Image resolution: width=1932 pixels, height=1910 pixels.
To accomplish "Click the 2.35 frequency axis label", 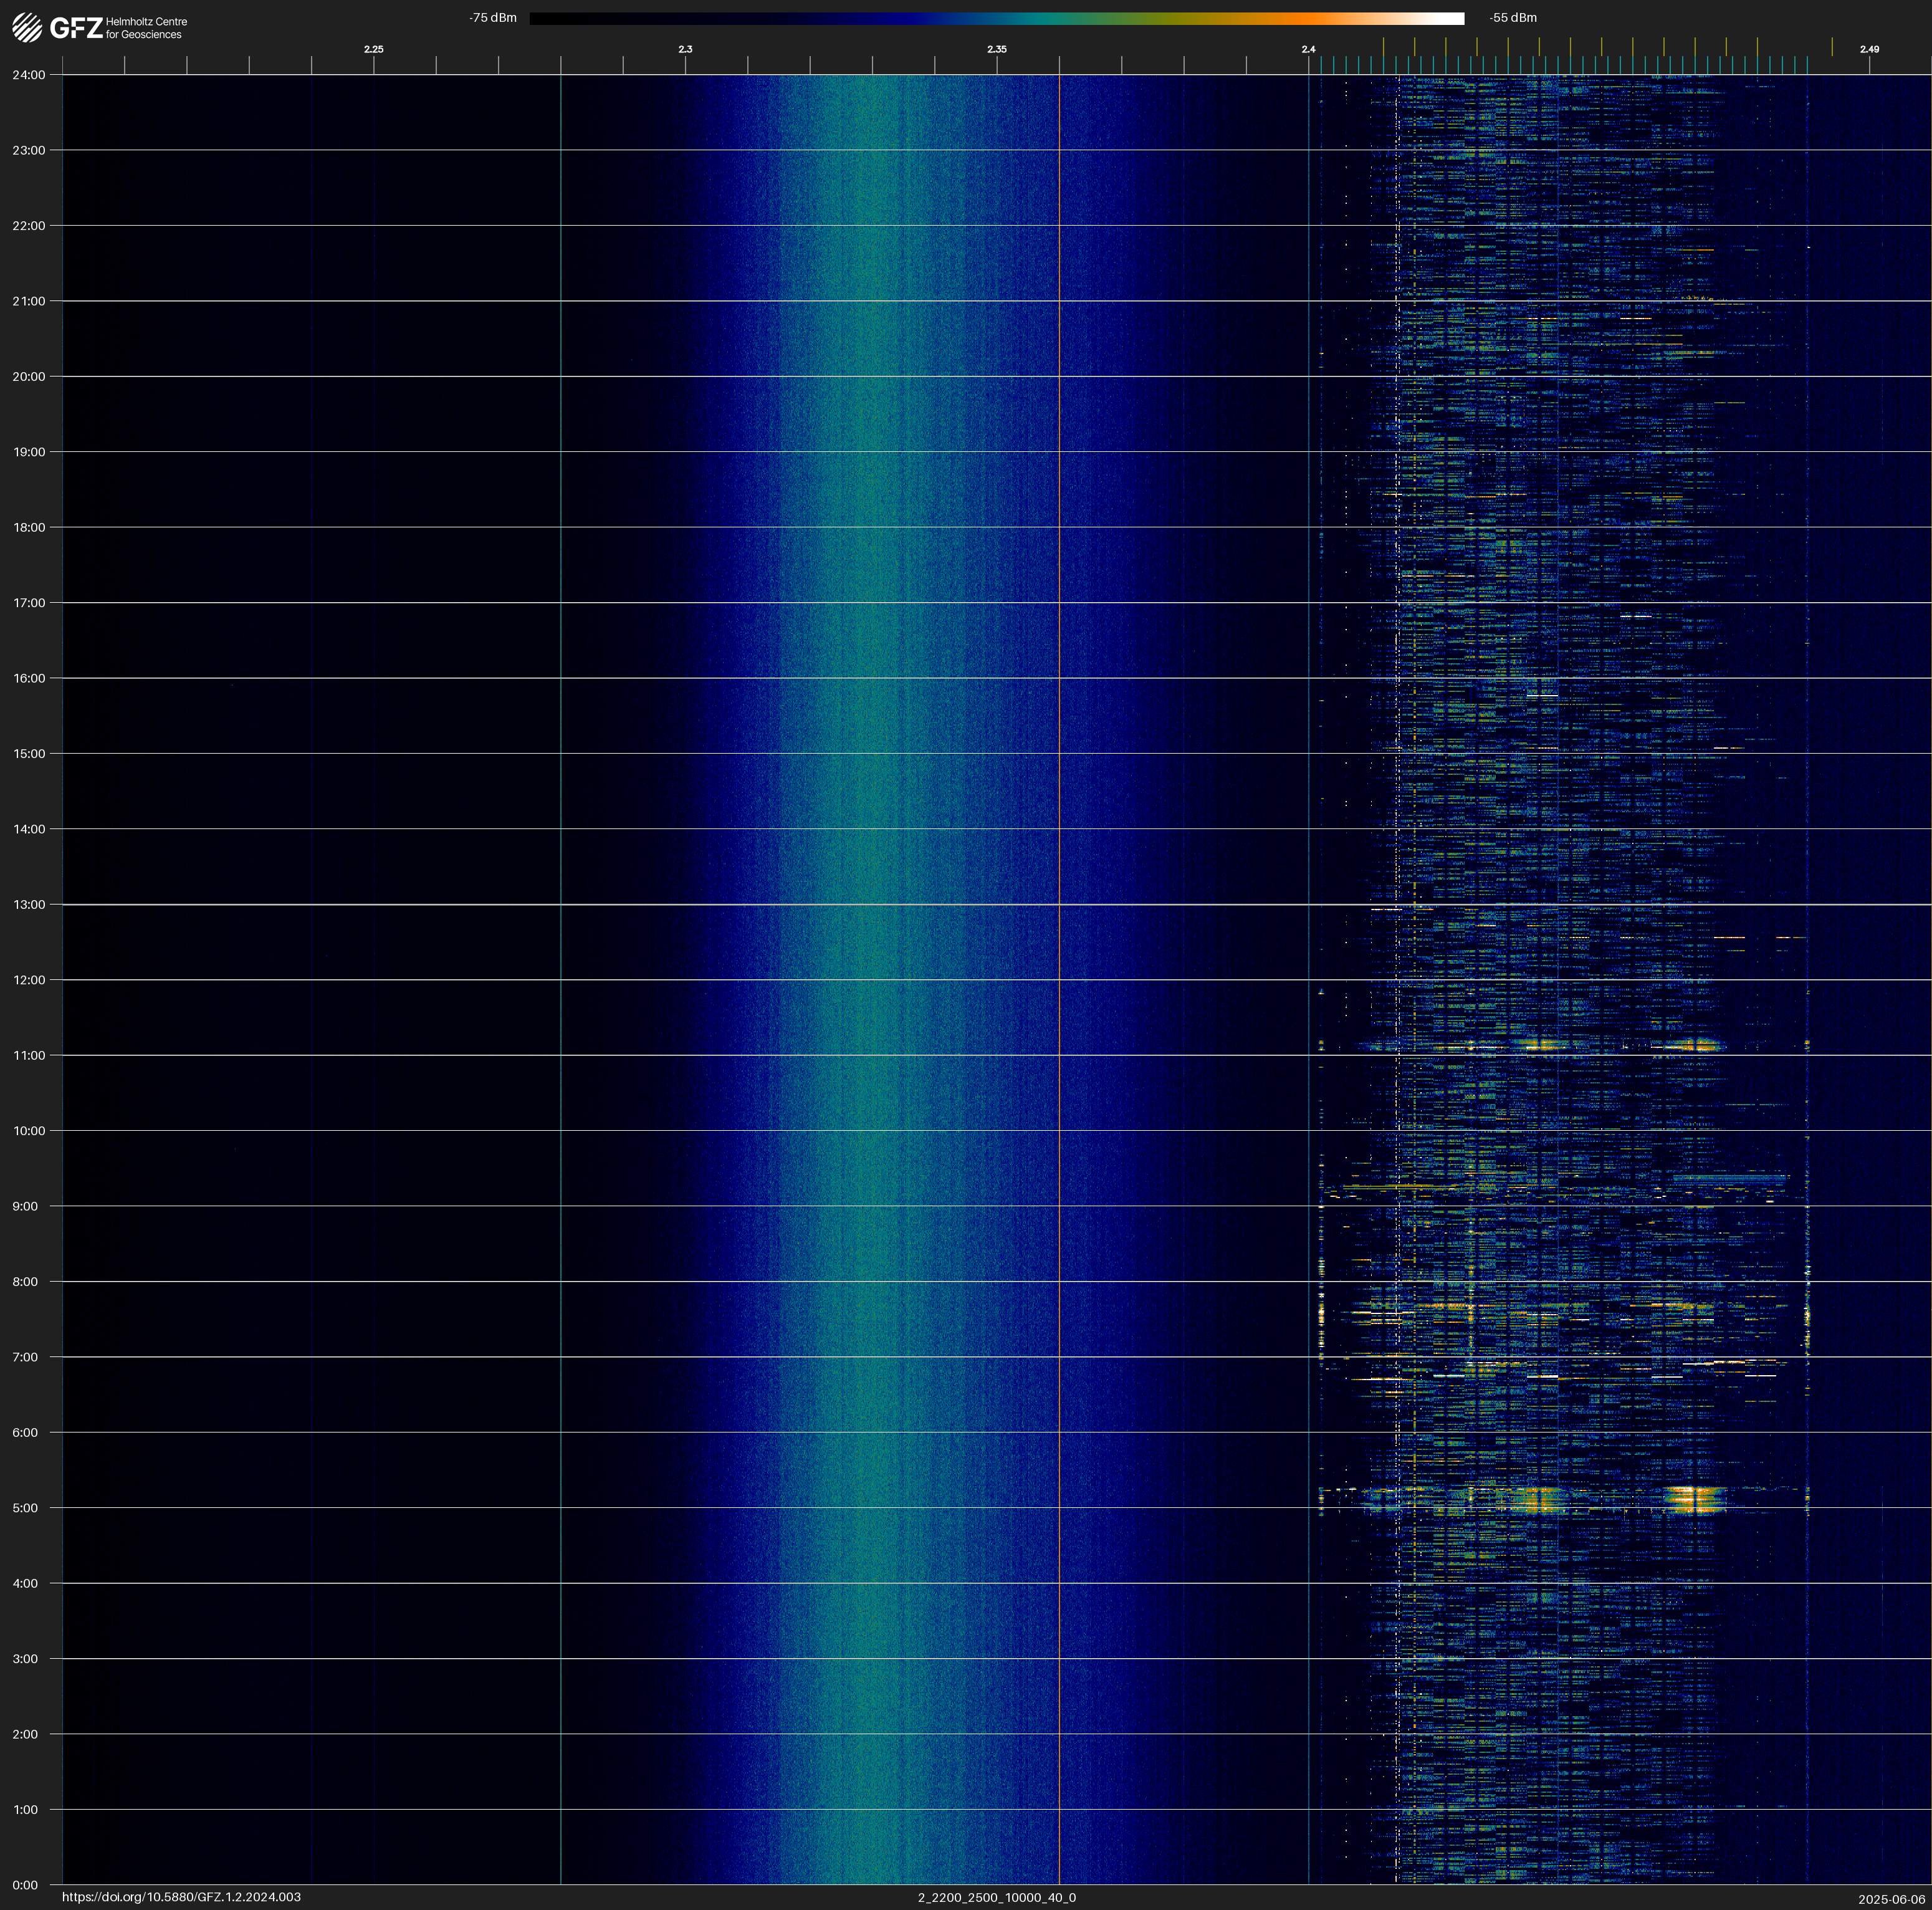I will pyautogui.click(x=996, y=49).
